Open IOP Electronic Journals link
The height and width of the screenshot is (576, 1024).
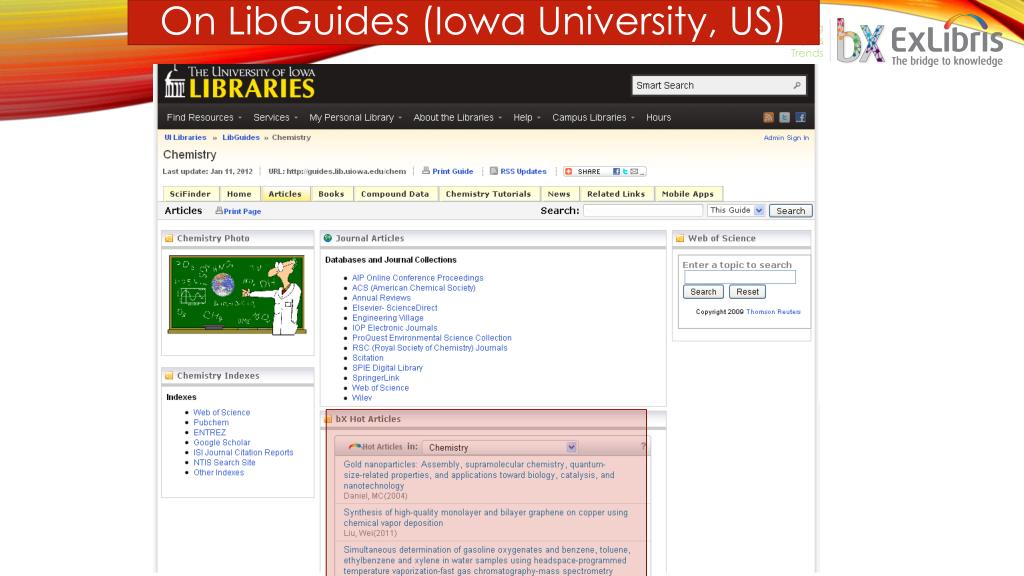pyautogui.click(x=394, y=328)
